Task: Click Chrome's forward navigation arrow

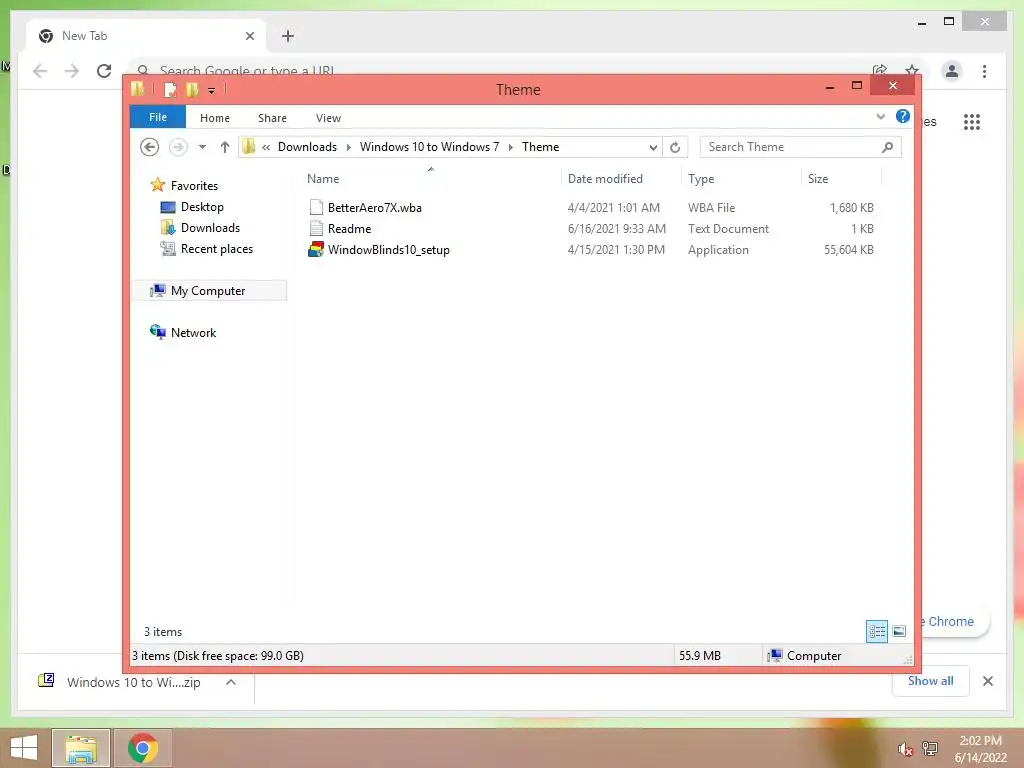Action: [x=72, y=71]
